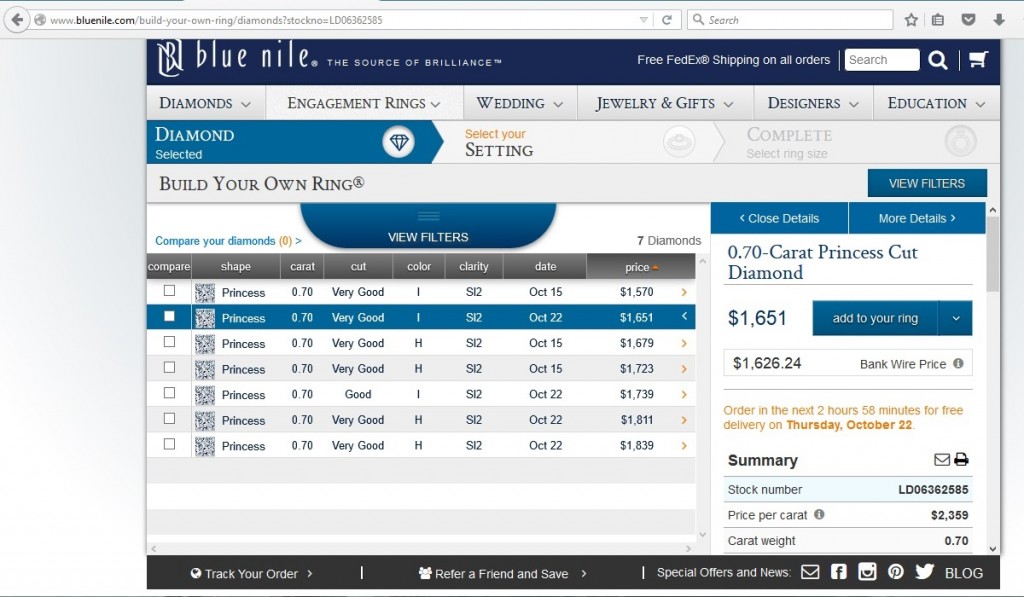The height and width of the screenshot is (597, 1024).
Task: Print the diamond summary via printer icon
Action: [961, 460]
